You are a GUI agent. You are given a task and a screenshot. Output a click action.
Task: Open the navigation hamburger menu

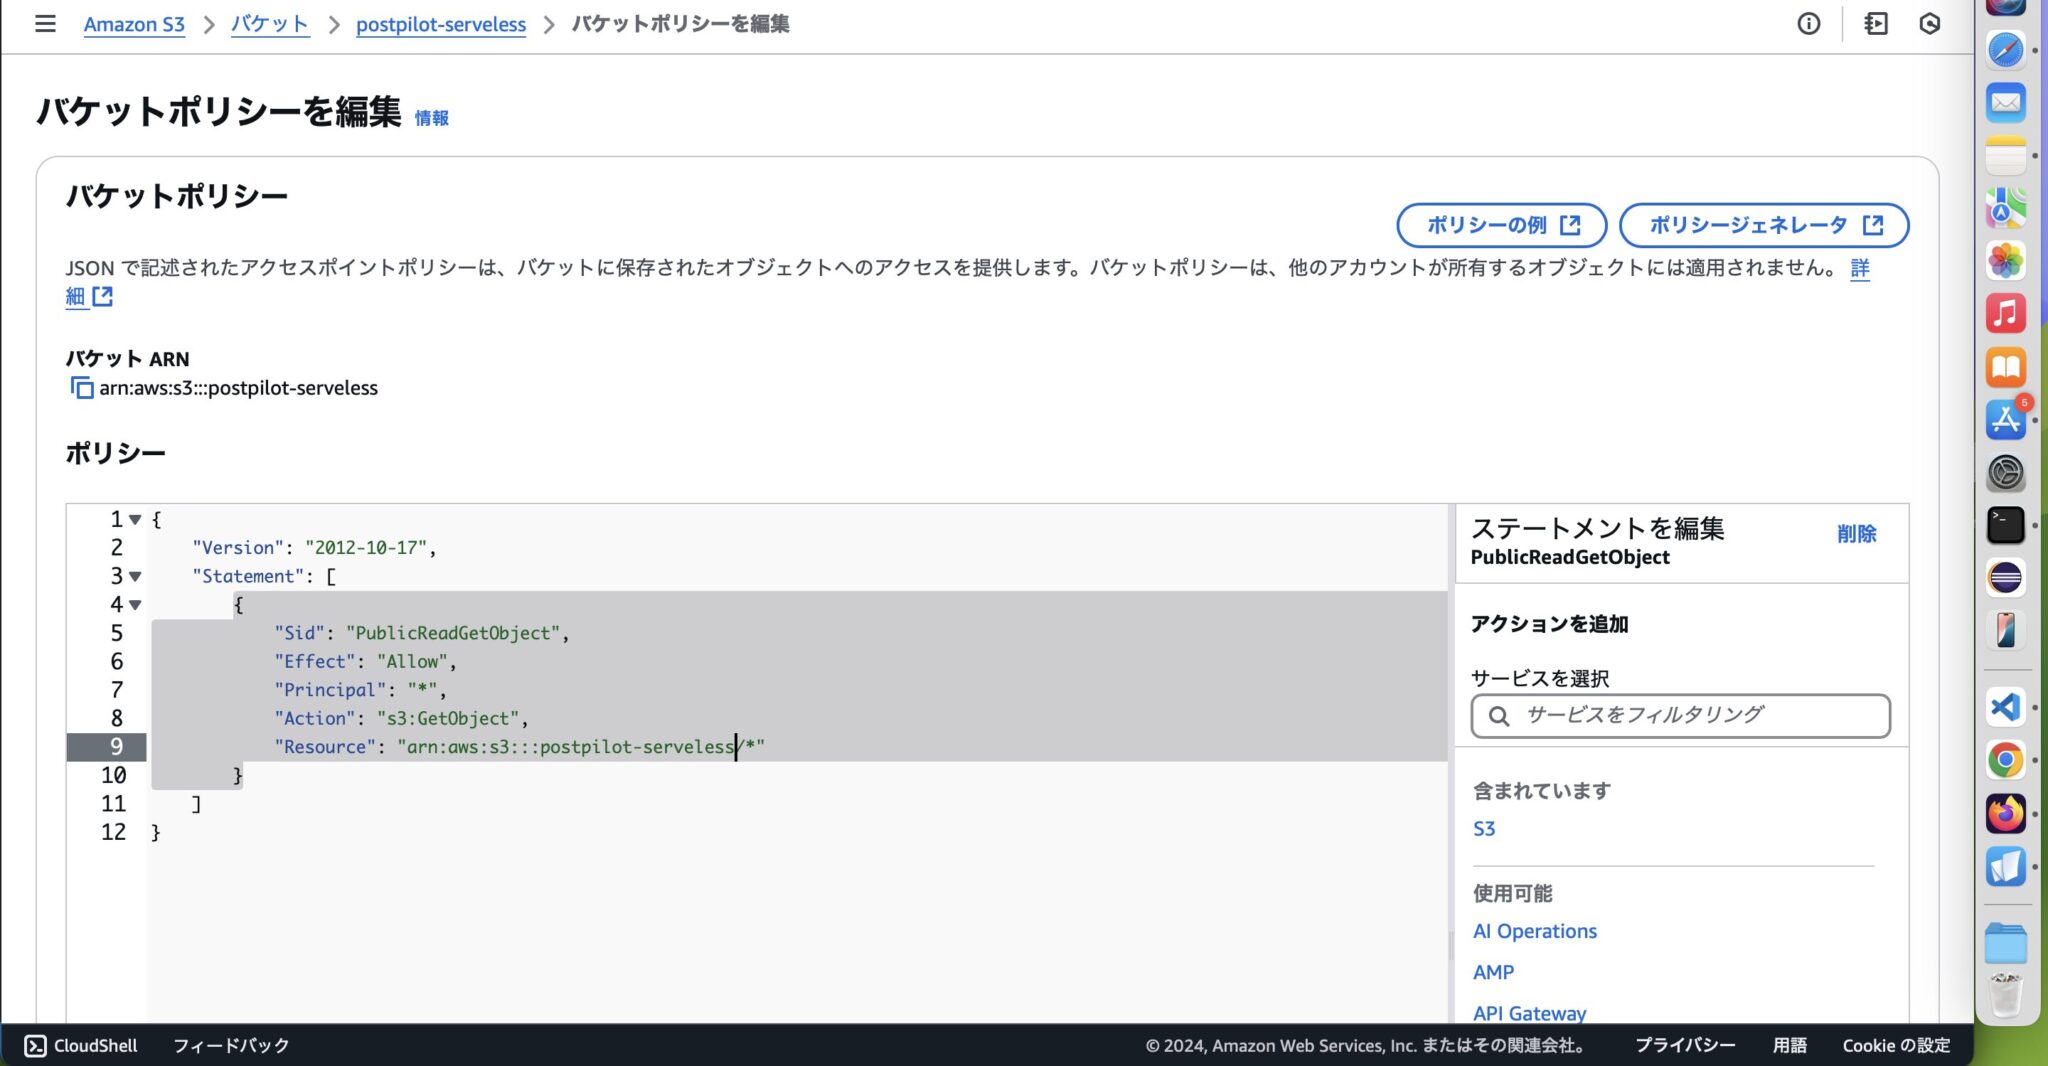point(45,24)
